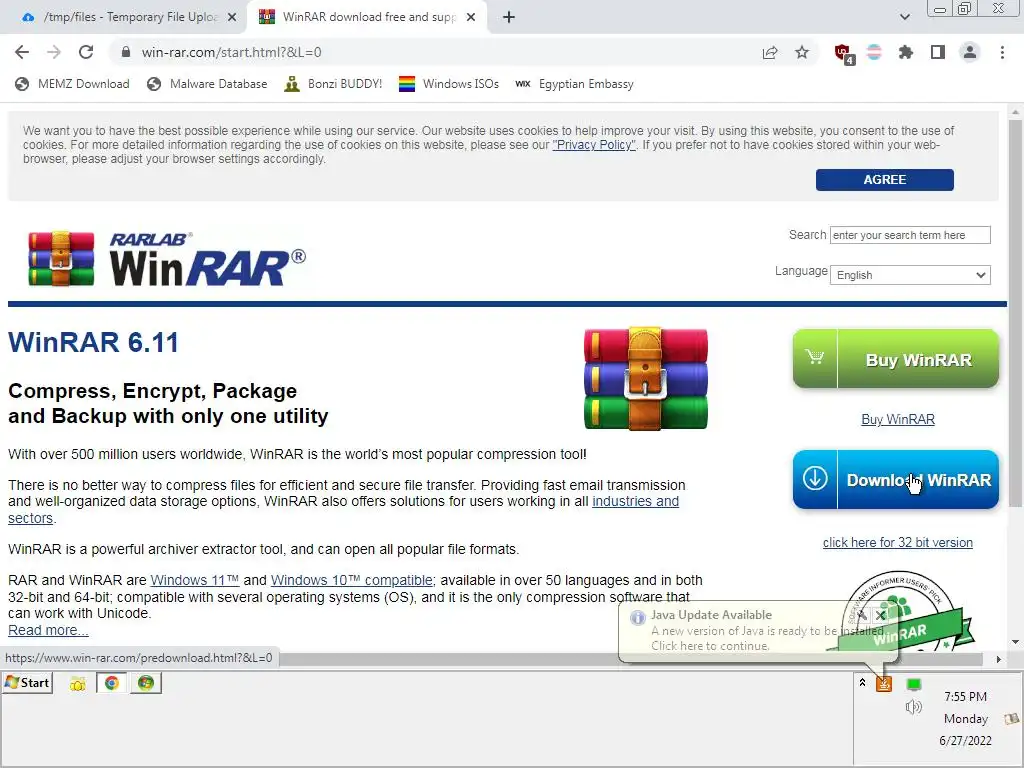Open the Chrome three-dot menu
This screenshot has height=768, width=1024.
coord(1002,52)
